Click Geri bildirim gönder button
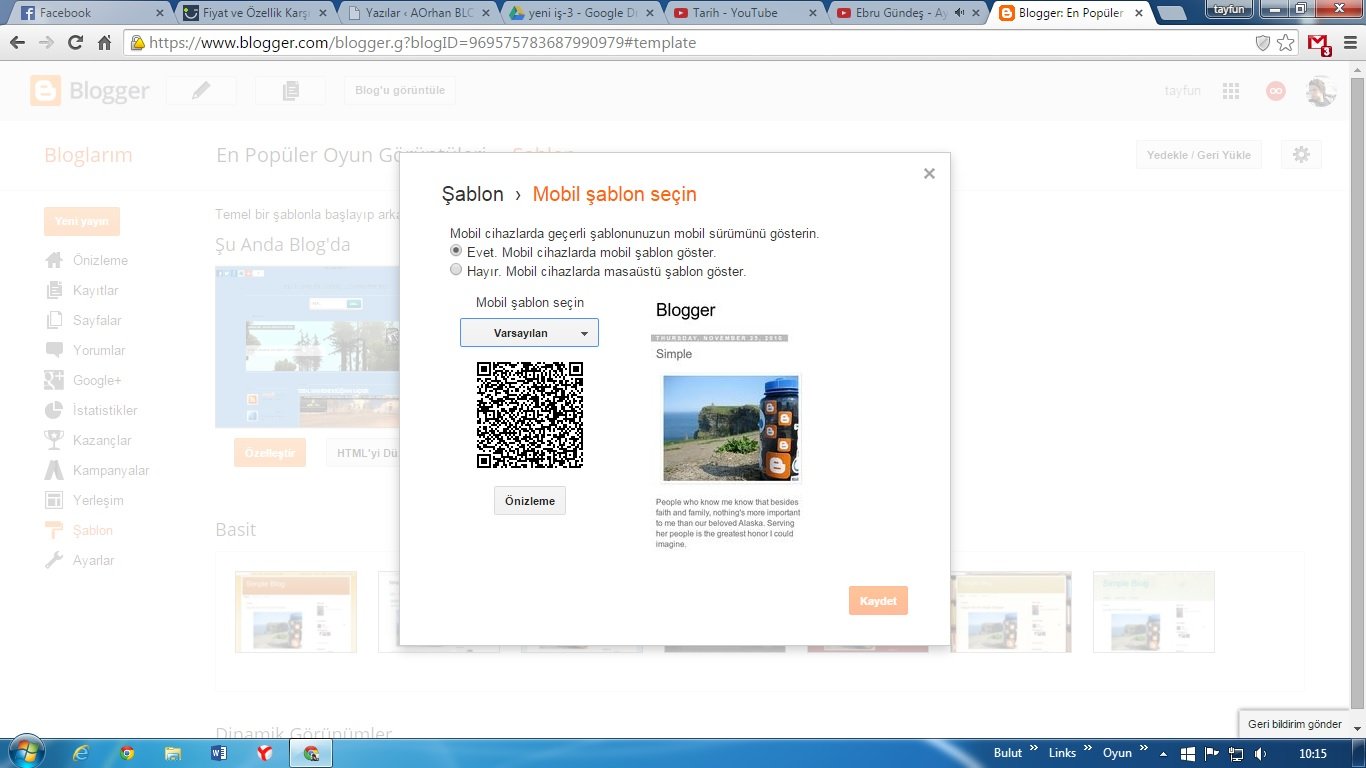The height and width of the screenshot is (768, 1366). 1294,724
